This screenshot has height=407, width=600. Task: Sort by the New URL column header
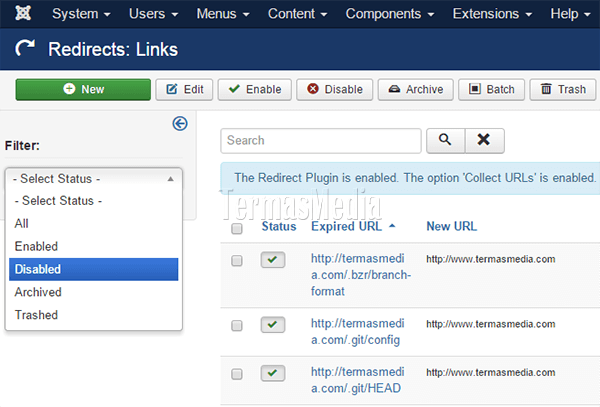[452, 226]
